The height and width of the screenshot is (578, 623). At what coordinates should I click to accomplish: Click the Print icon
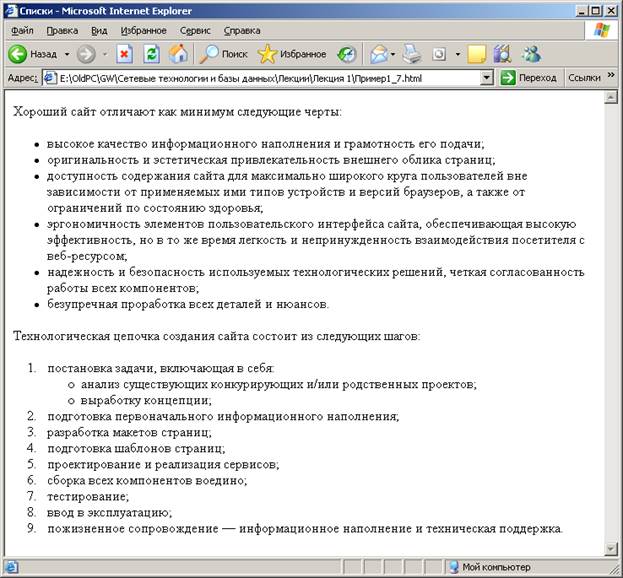pyautogui.click(x=412, y=54)
